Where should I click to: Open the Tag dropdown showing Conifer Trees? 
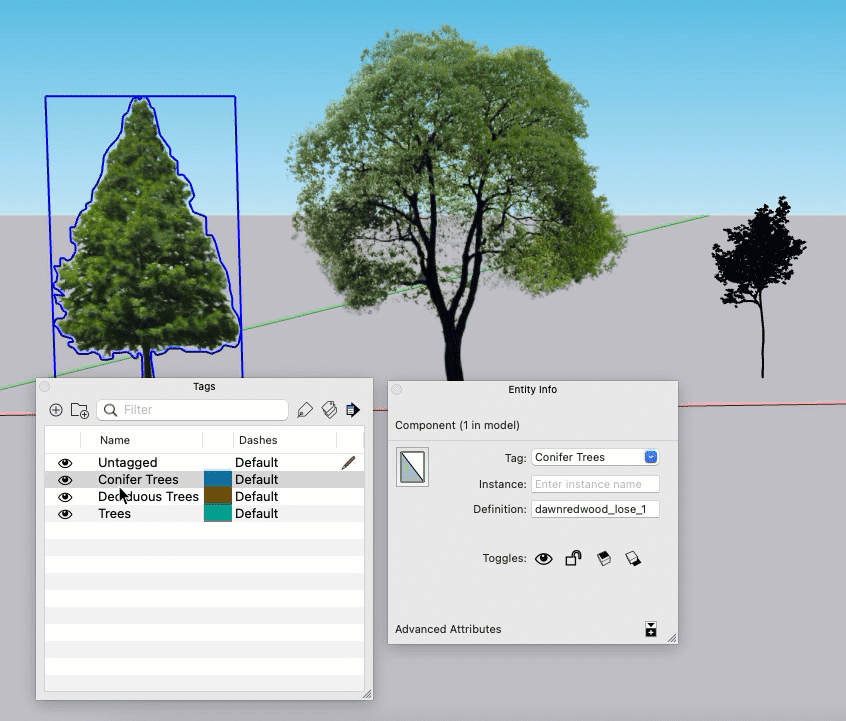(x=649, y=456)
